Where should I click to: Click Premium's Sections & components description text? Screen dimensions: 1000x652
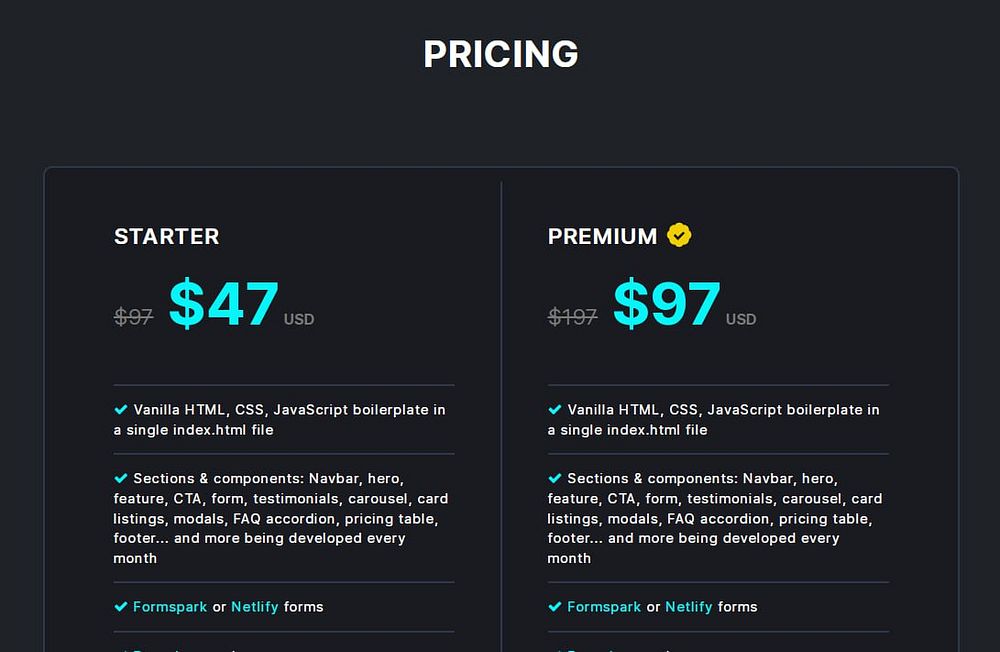pyautogui.click(x=714, y=518)
